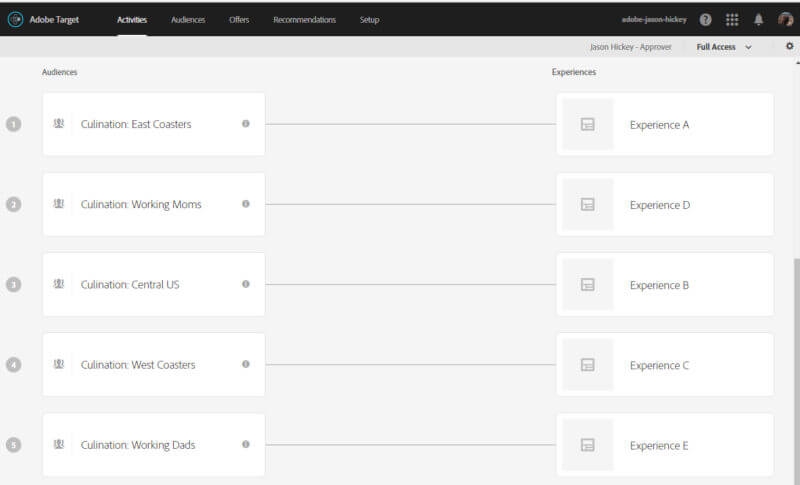
Task: Click Jason Hickey - Approver label
Action: (631, 47)
